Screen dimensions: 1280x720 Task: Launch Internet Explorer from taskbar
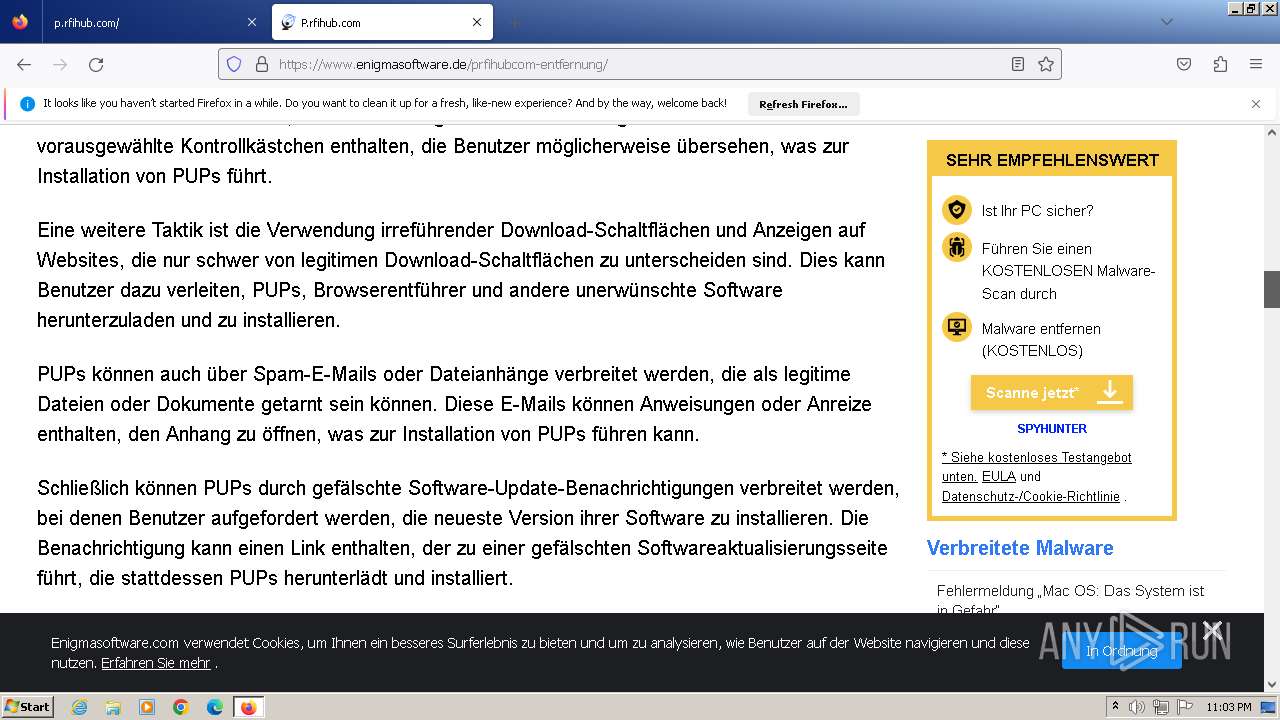79,707
